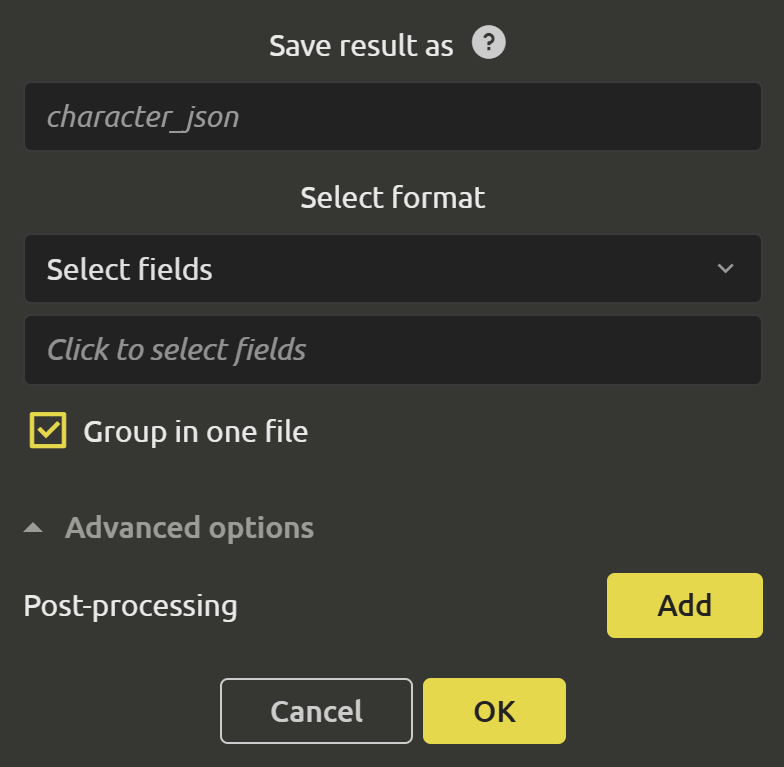Click the Save result as heading
The height and width of the screenshot is (767, 784).
(x=361, y=46)
